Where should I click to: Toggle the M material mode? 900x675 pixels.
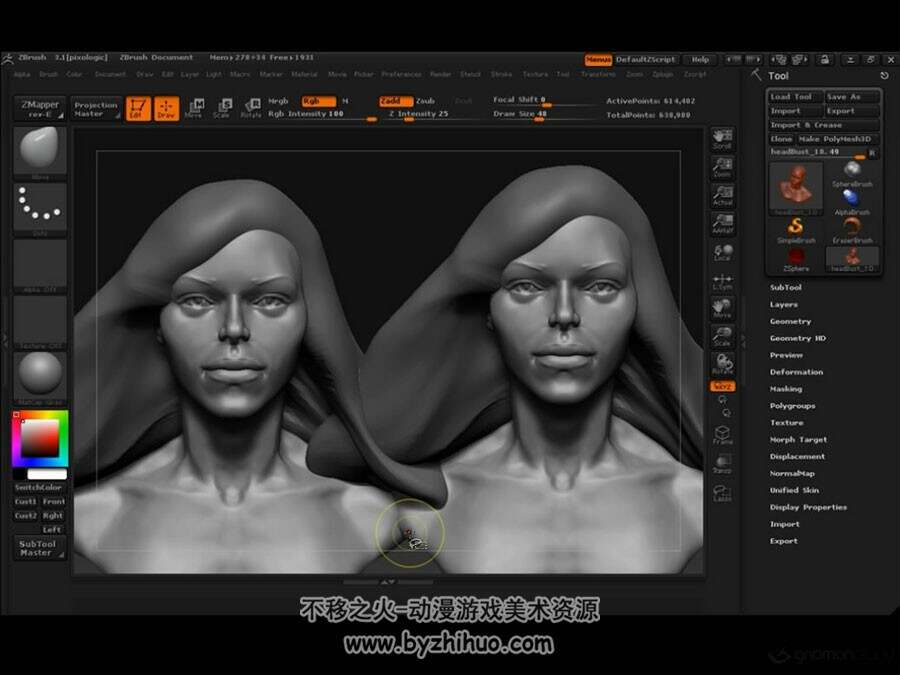[346, 101]
